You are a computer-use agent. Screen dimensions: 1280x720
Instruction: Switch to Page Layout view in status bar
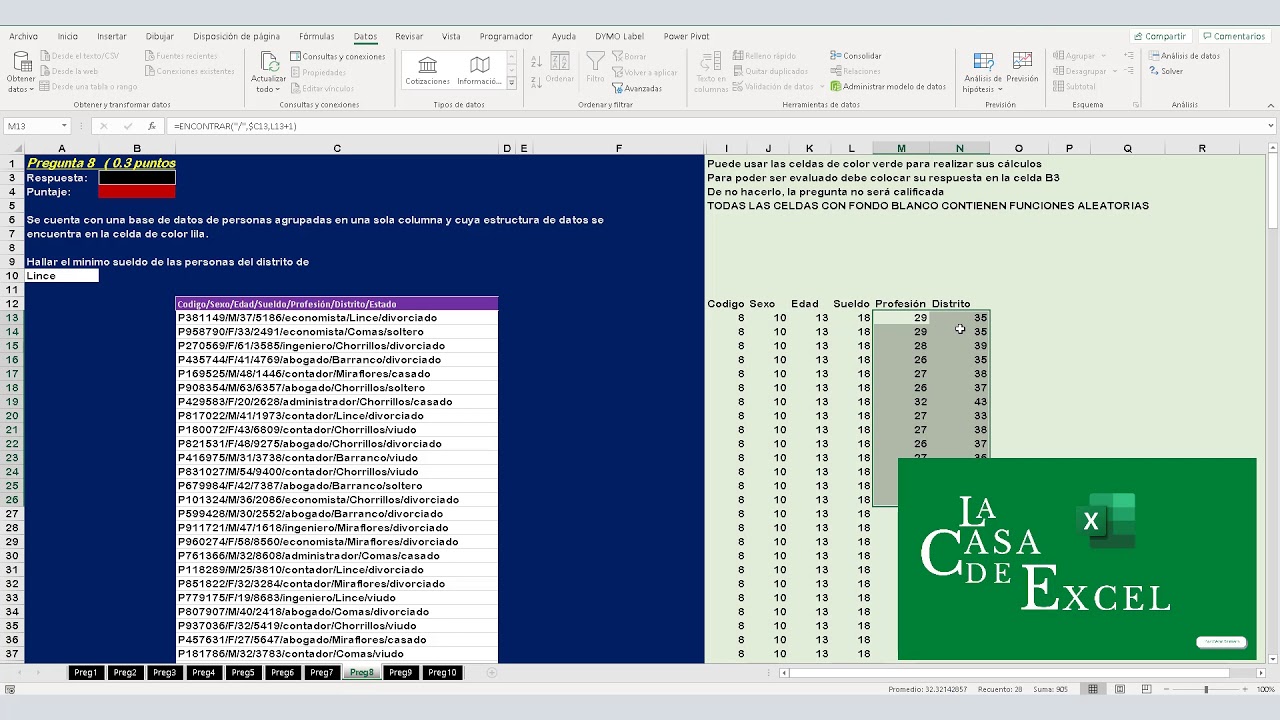1120,689
